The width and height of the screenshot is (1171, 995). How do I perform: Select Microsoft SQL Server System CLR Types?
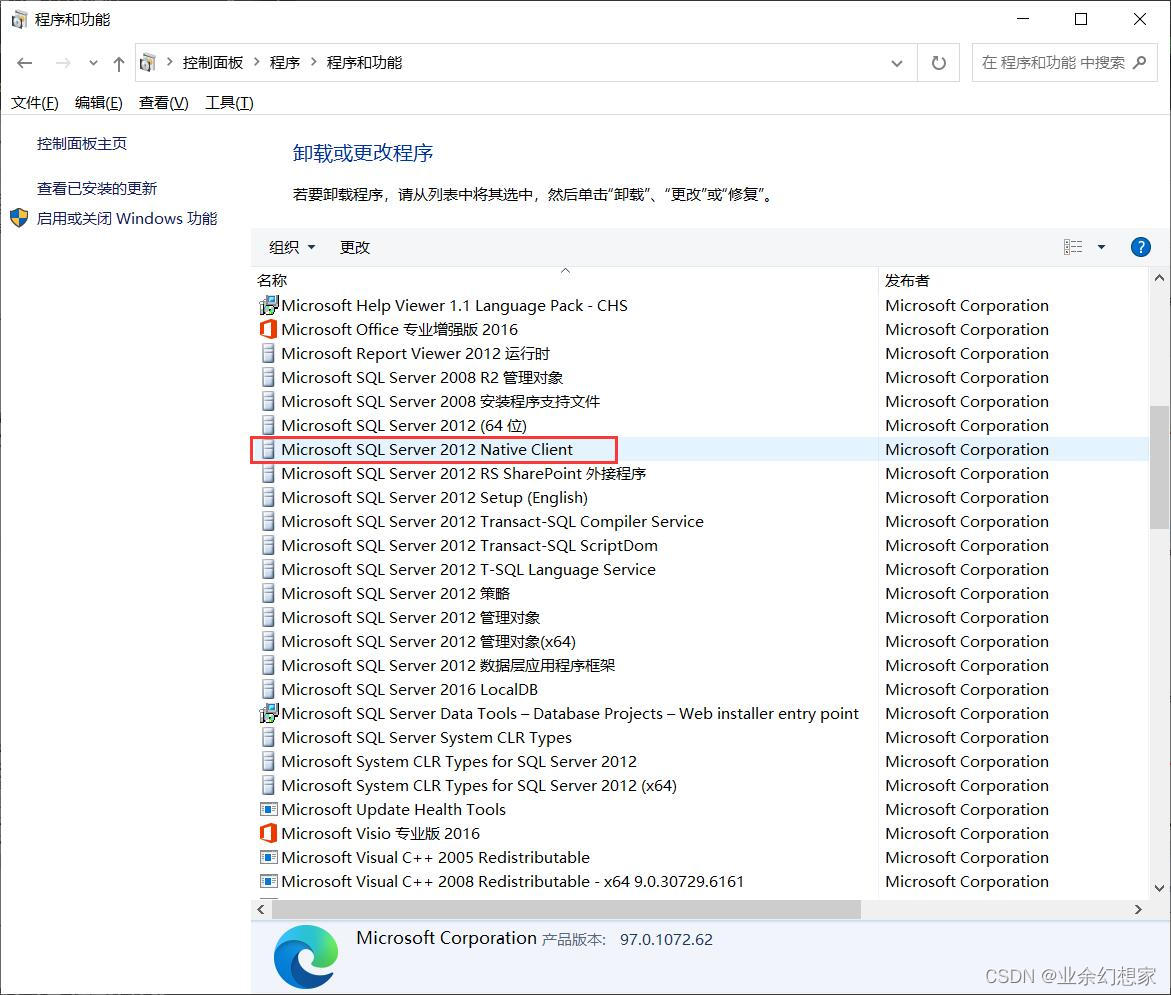[x=426, y=737]
